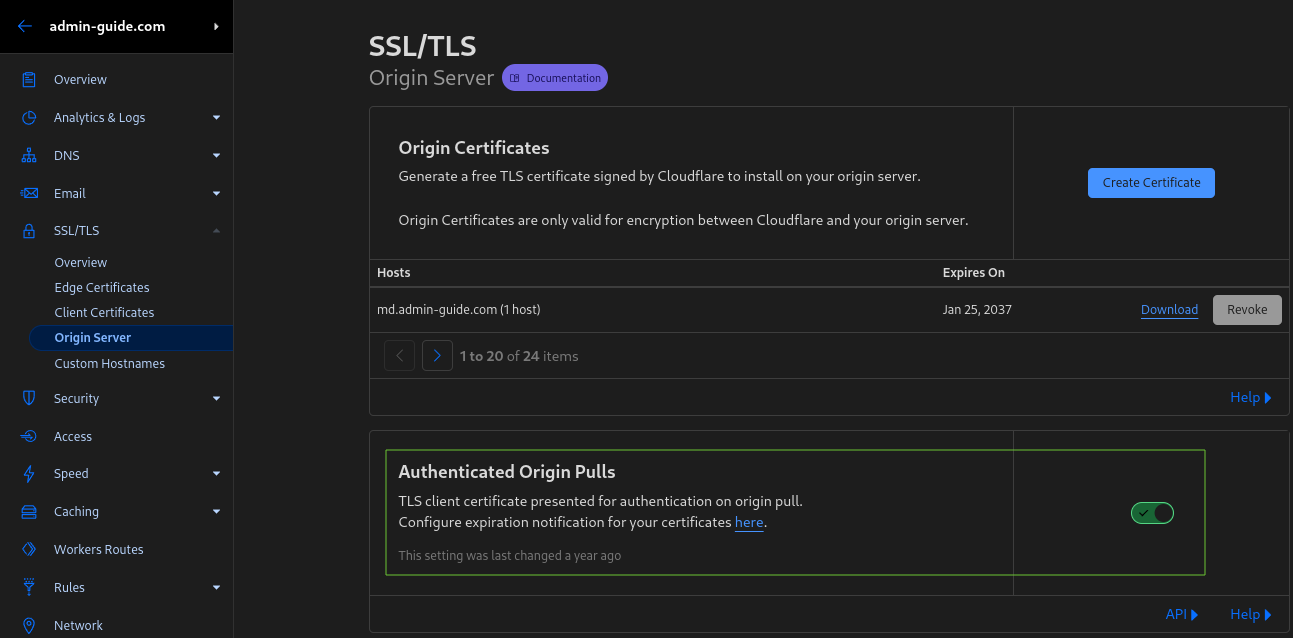
Task: Expand the Rules sidebar section
Action: 216,587
